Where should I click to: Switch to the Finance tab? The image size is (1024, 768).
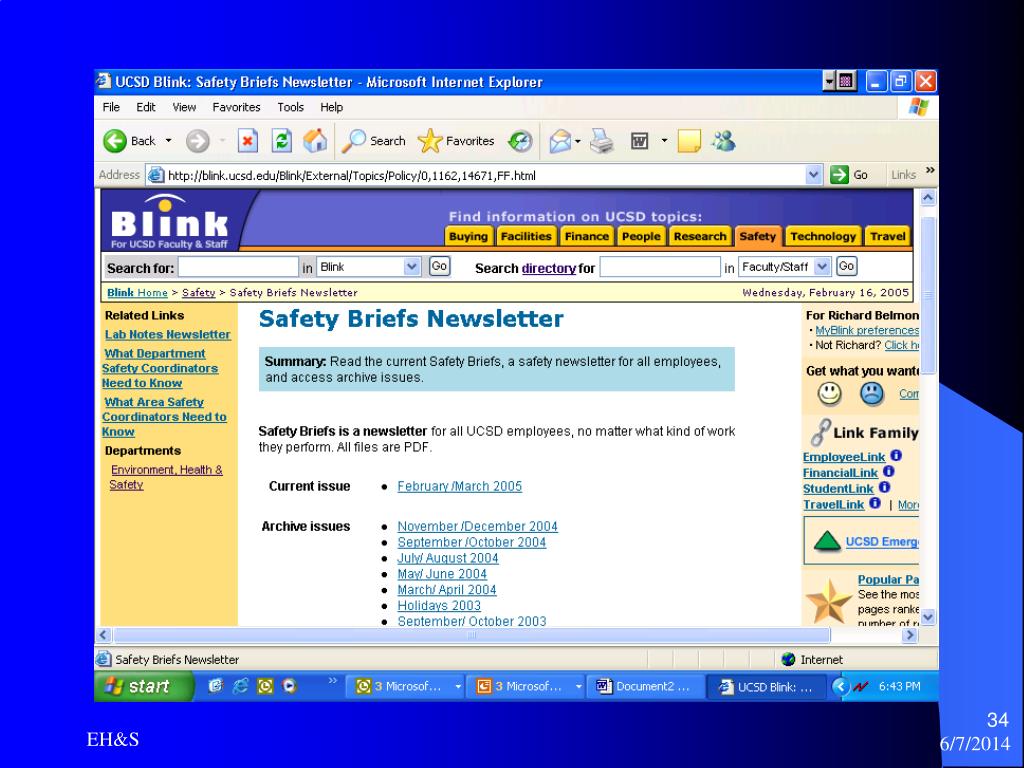(x=586, y=236)
